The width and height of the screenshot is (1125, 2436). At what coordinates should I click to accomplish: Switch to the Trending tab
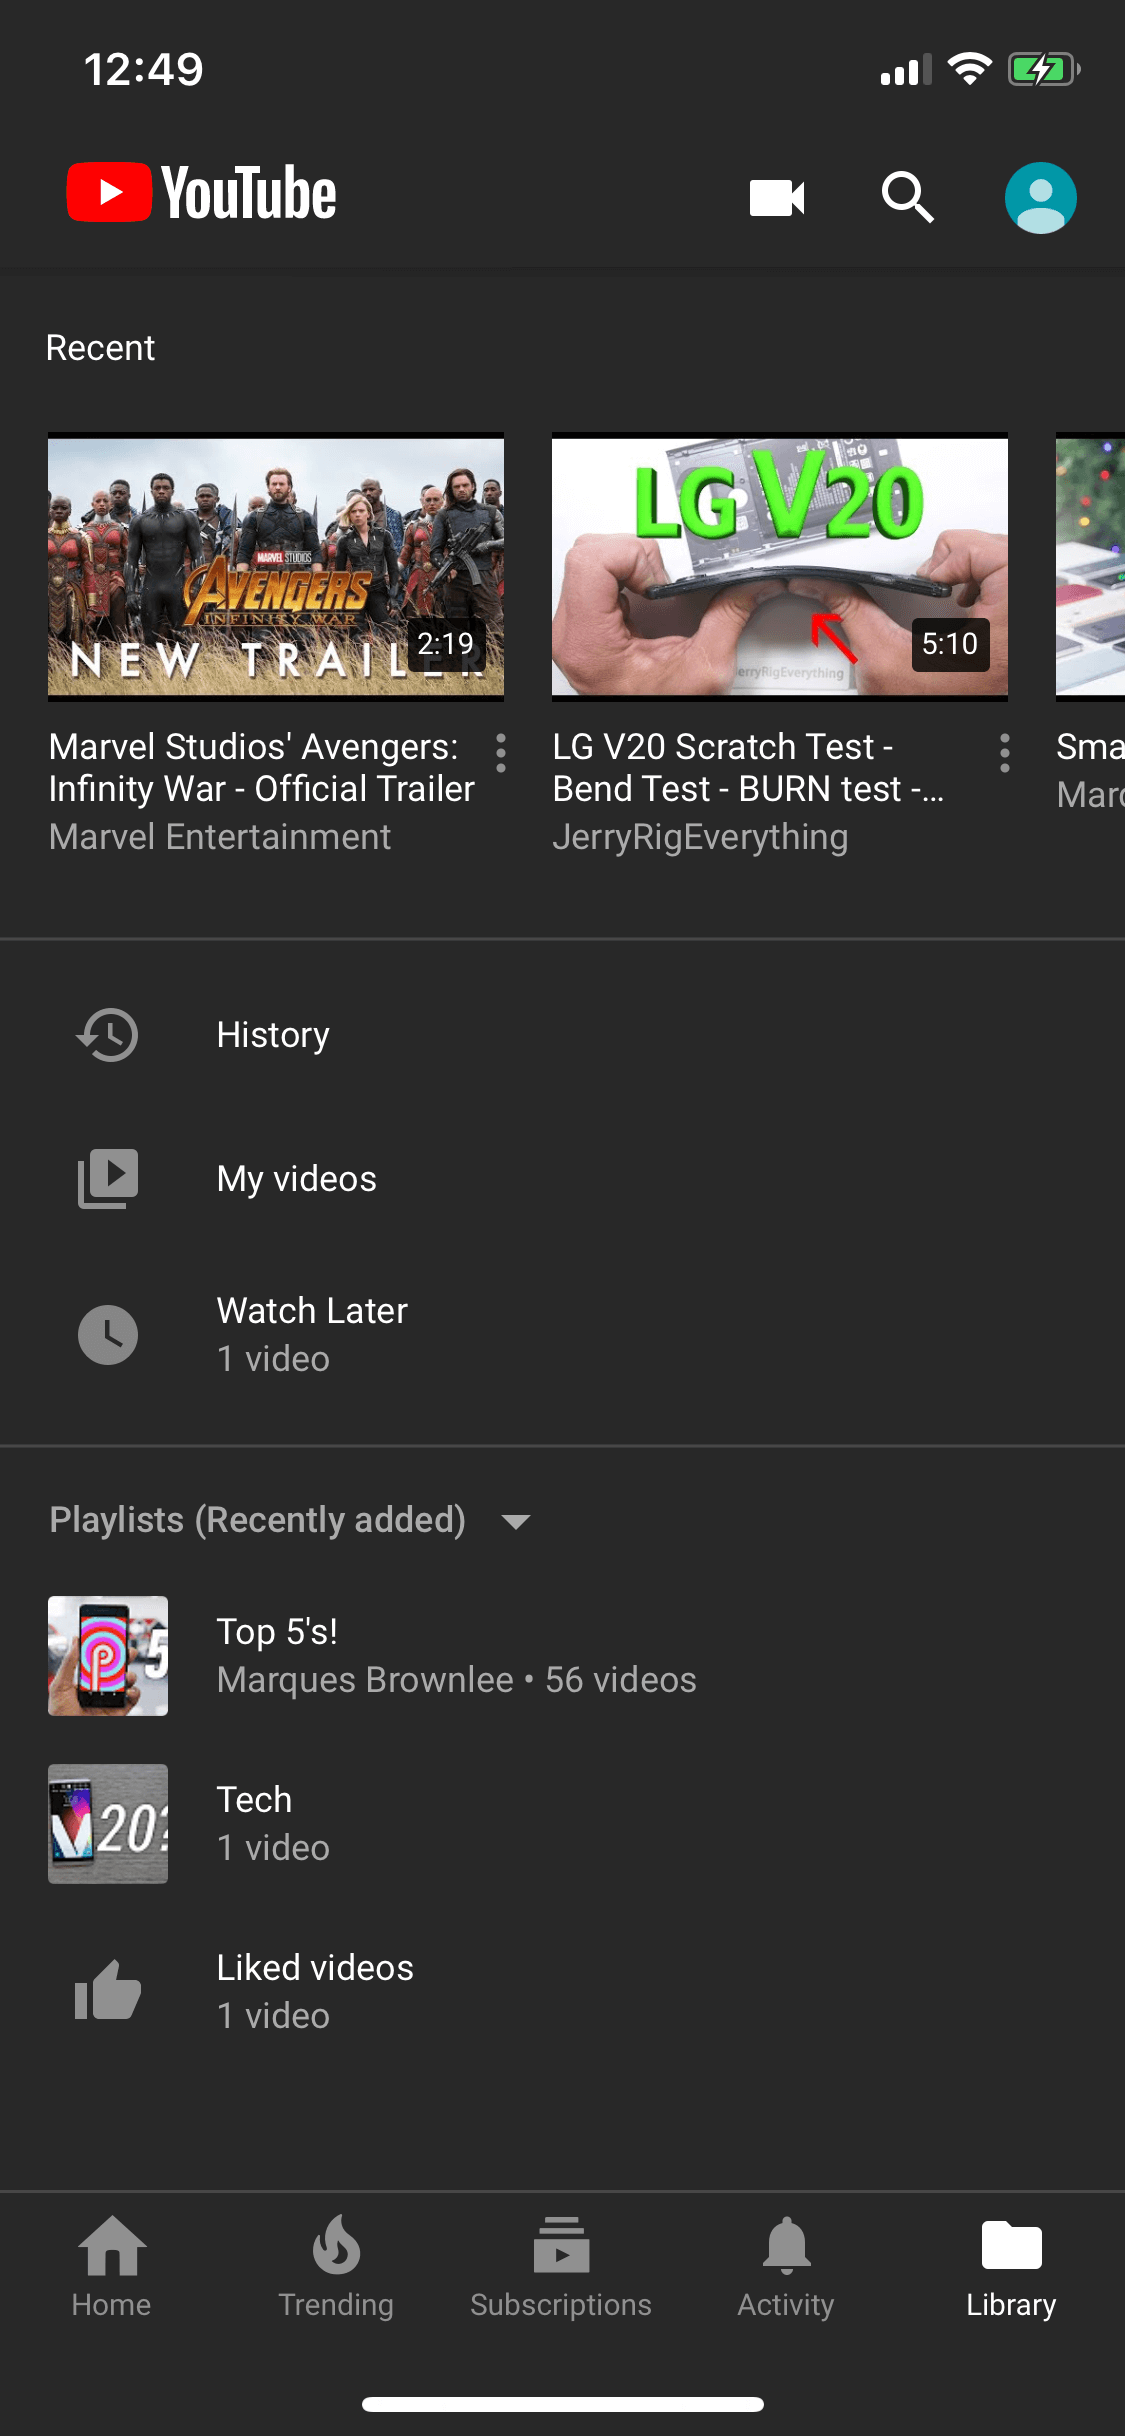coord(336,2267)
